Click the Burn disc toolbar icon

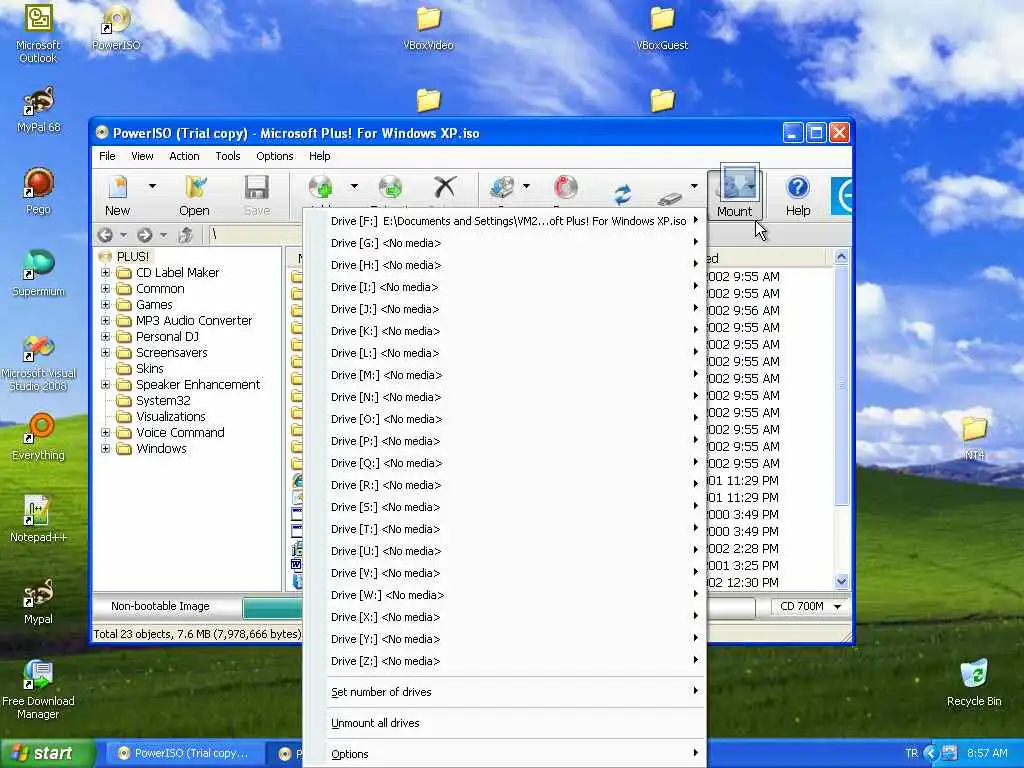[566, 187]
